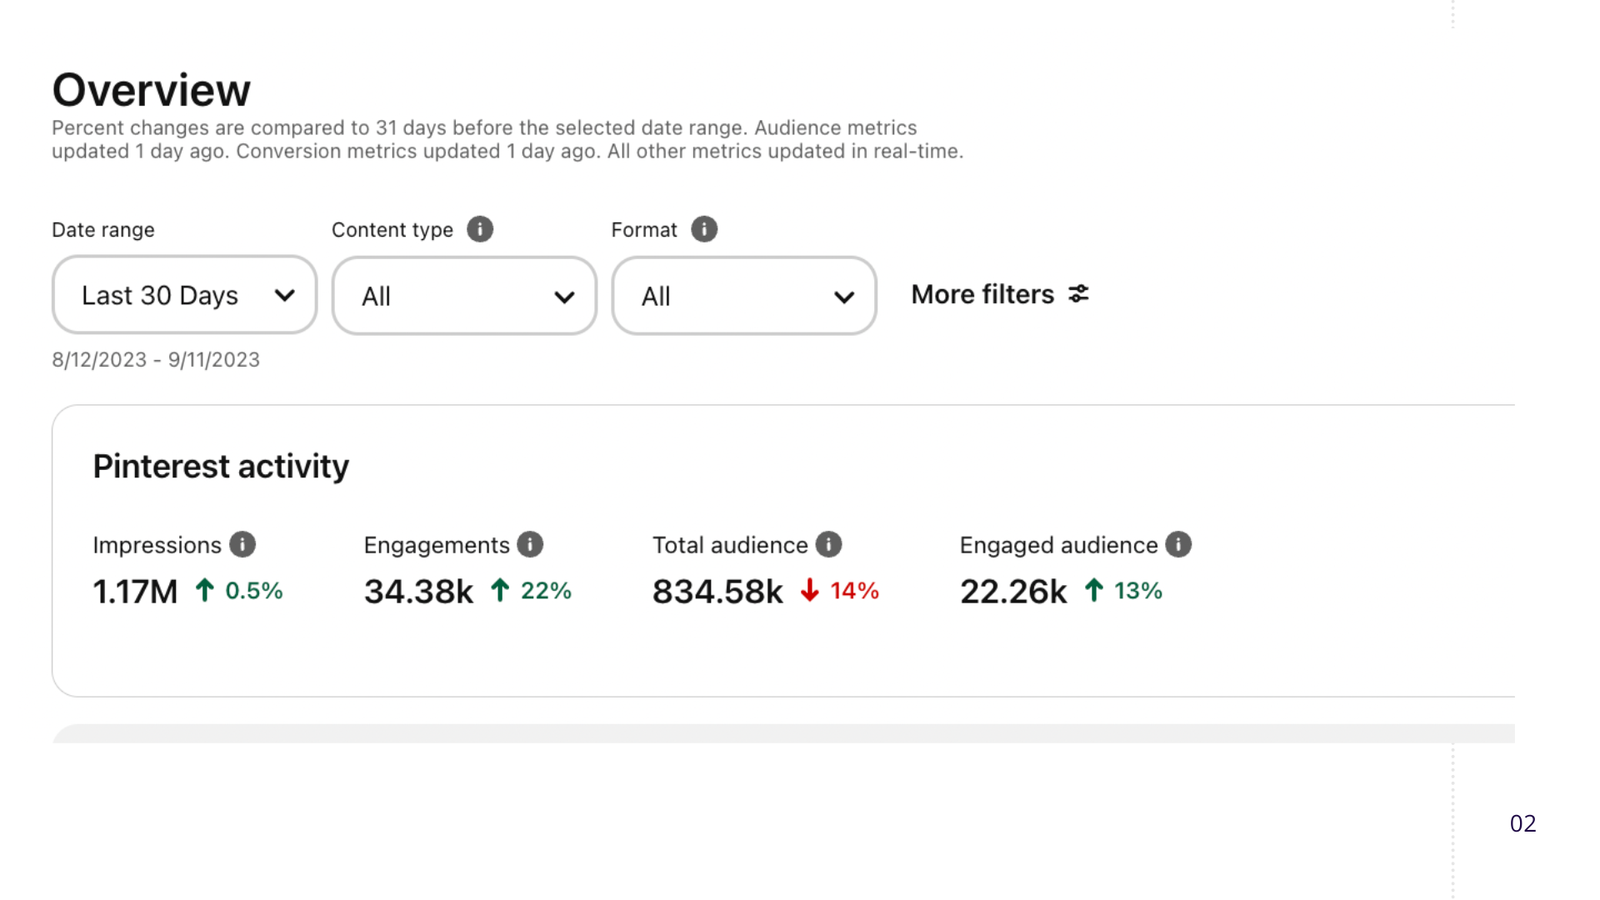Open the Total audience info icon
Image resolution: width=1600 pixels, height=900 pixels.
coord(828,544)
